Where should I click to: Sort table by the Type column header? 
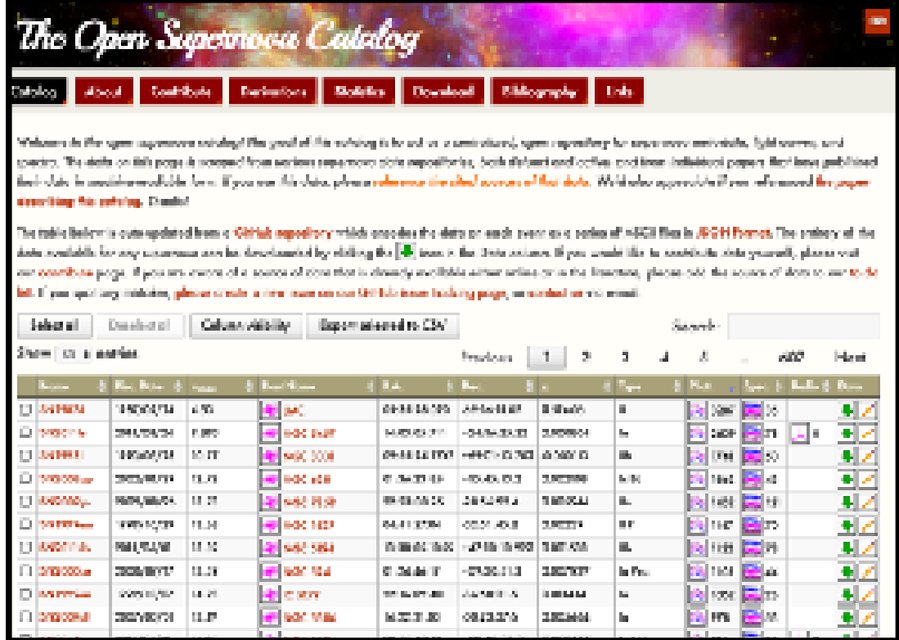pos(650,387)
